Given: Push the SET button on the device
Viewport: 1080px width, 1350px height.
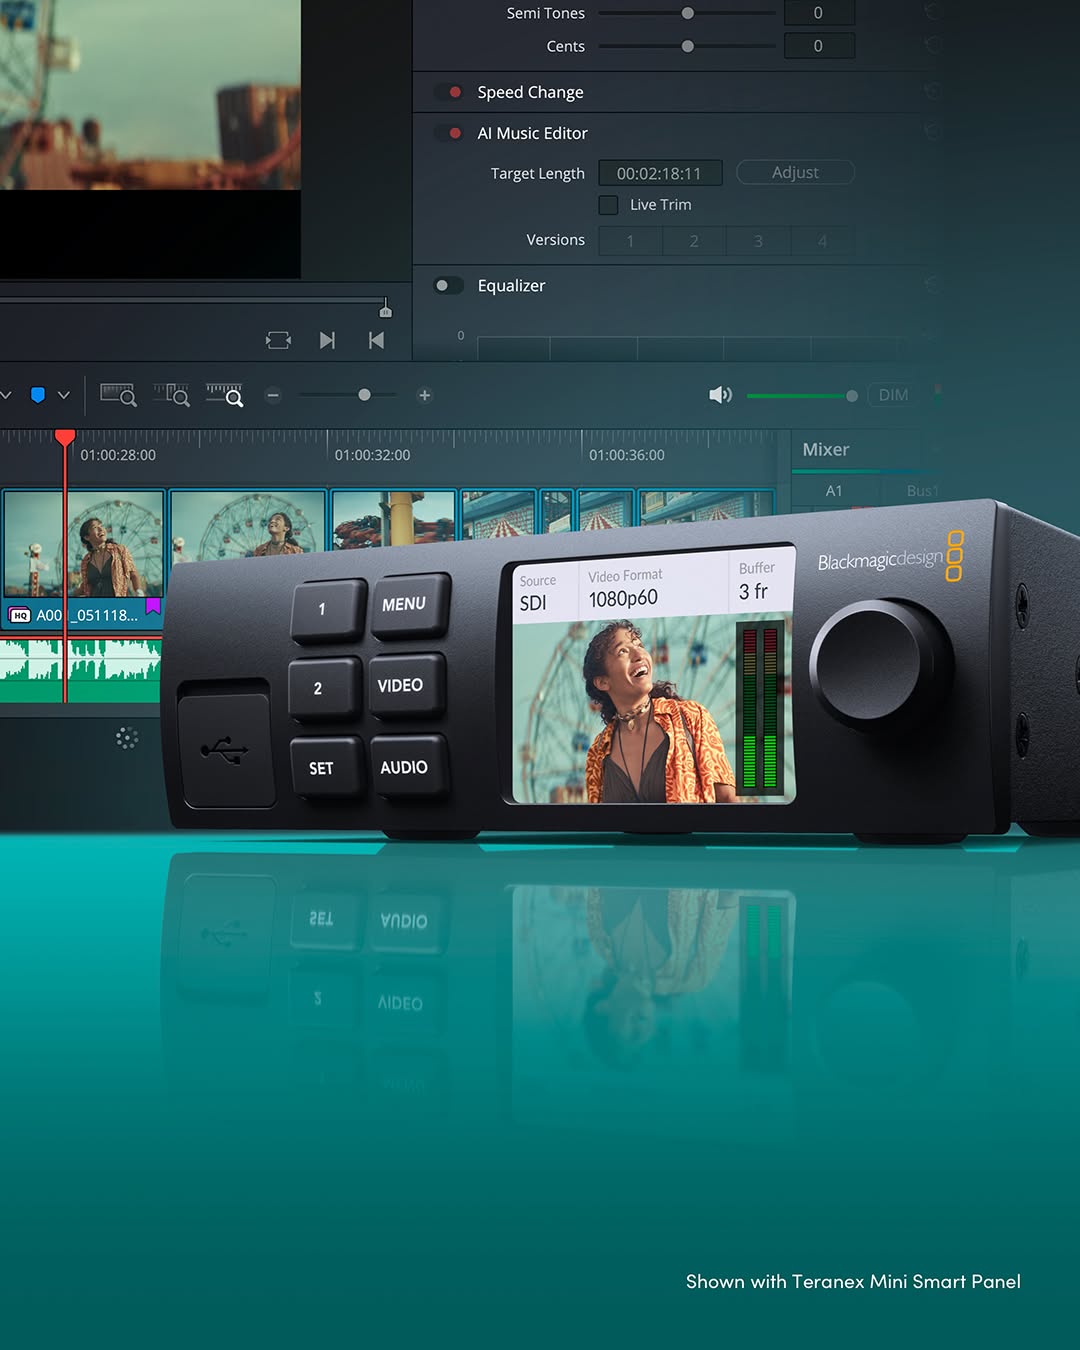Looking at the screenshot, I should pyautogui.click(x=325, y=768).
